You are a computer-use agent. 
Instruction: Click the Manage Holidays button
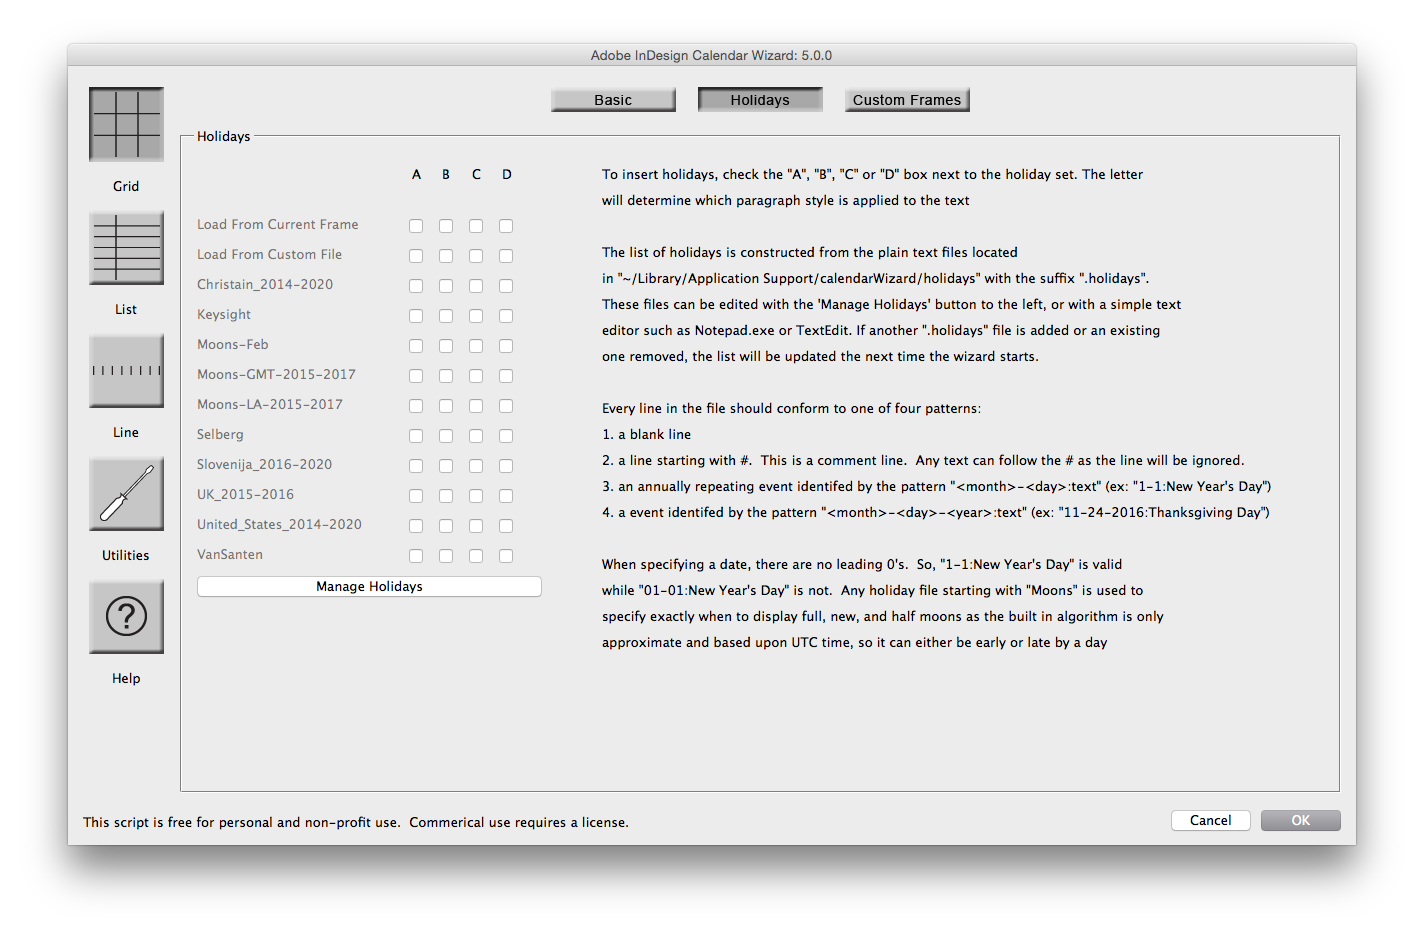click(369, 586)
